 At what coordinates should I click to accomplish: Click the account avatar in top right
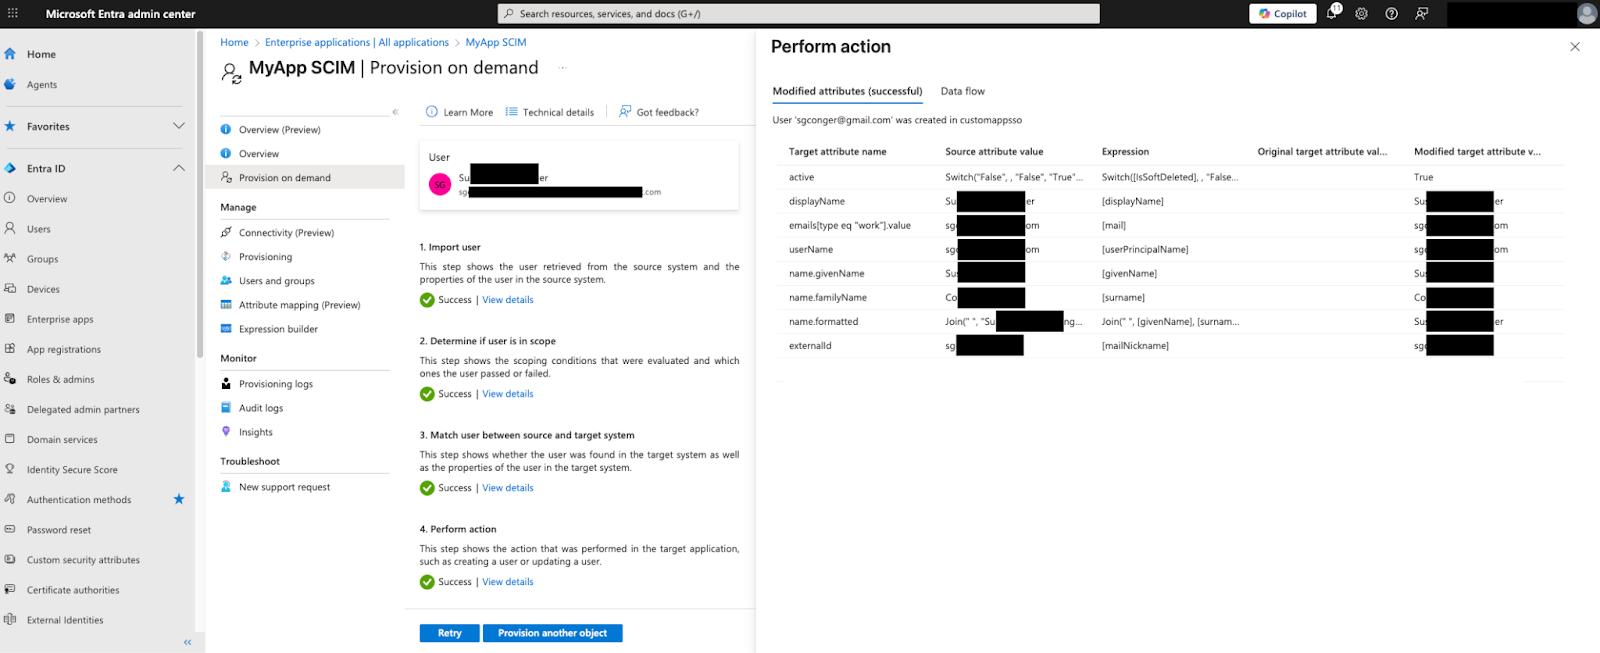pos(1586,13)
